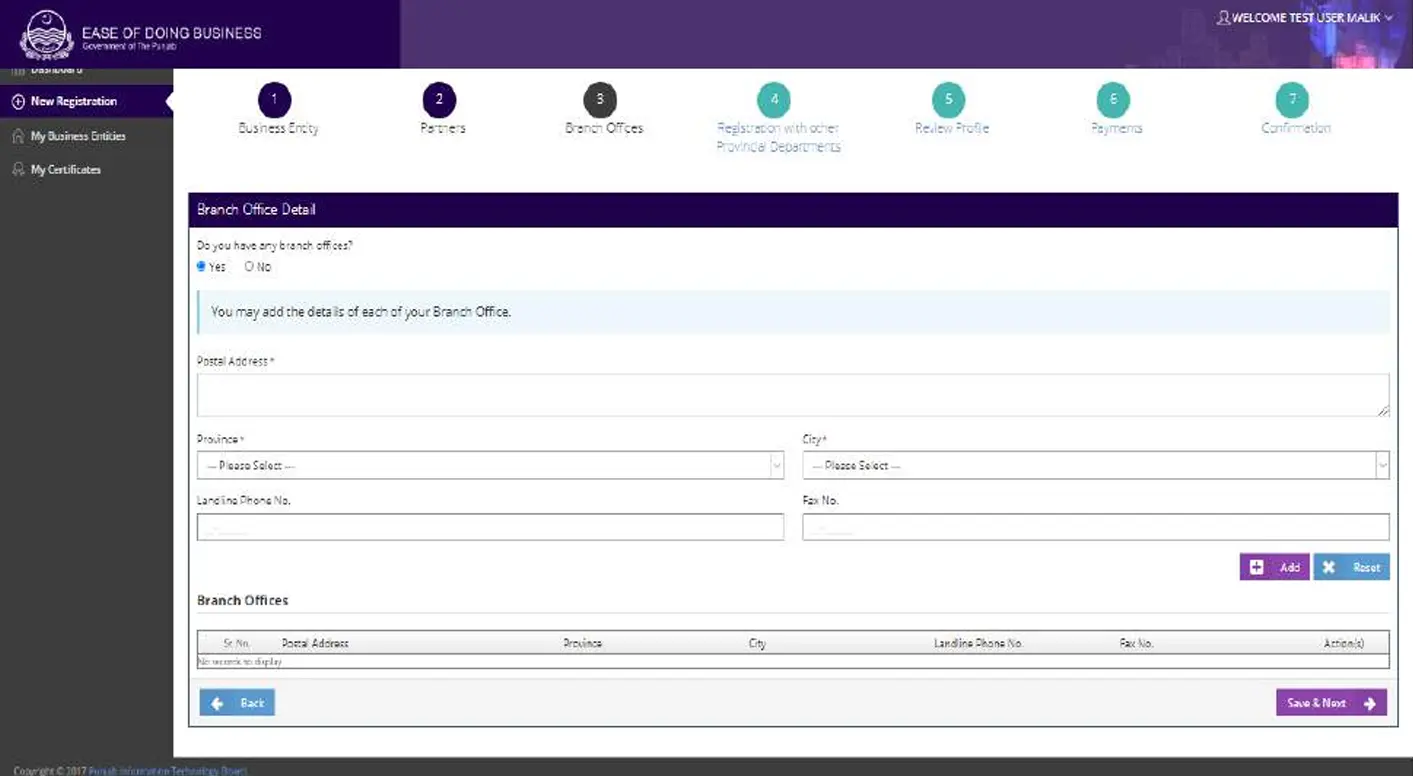1413x776 pixels.
Task: Click the Punjab government logo
Action: (x=47, y=34)
